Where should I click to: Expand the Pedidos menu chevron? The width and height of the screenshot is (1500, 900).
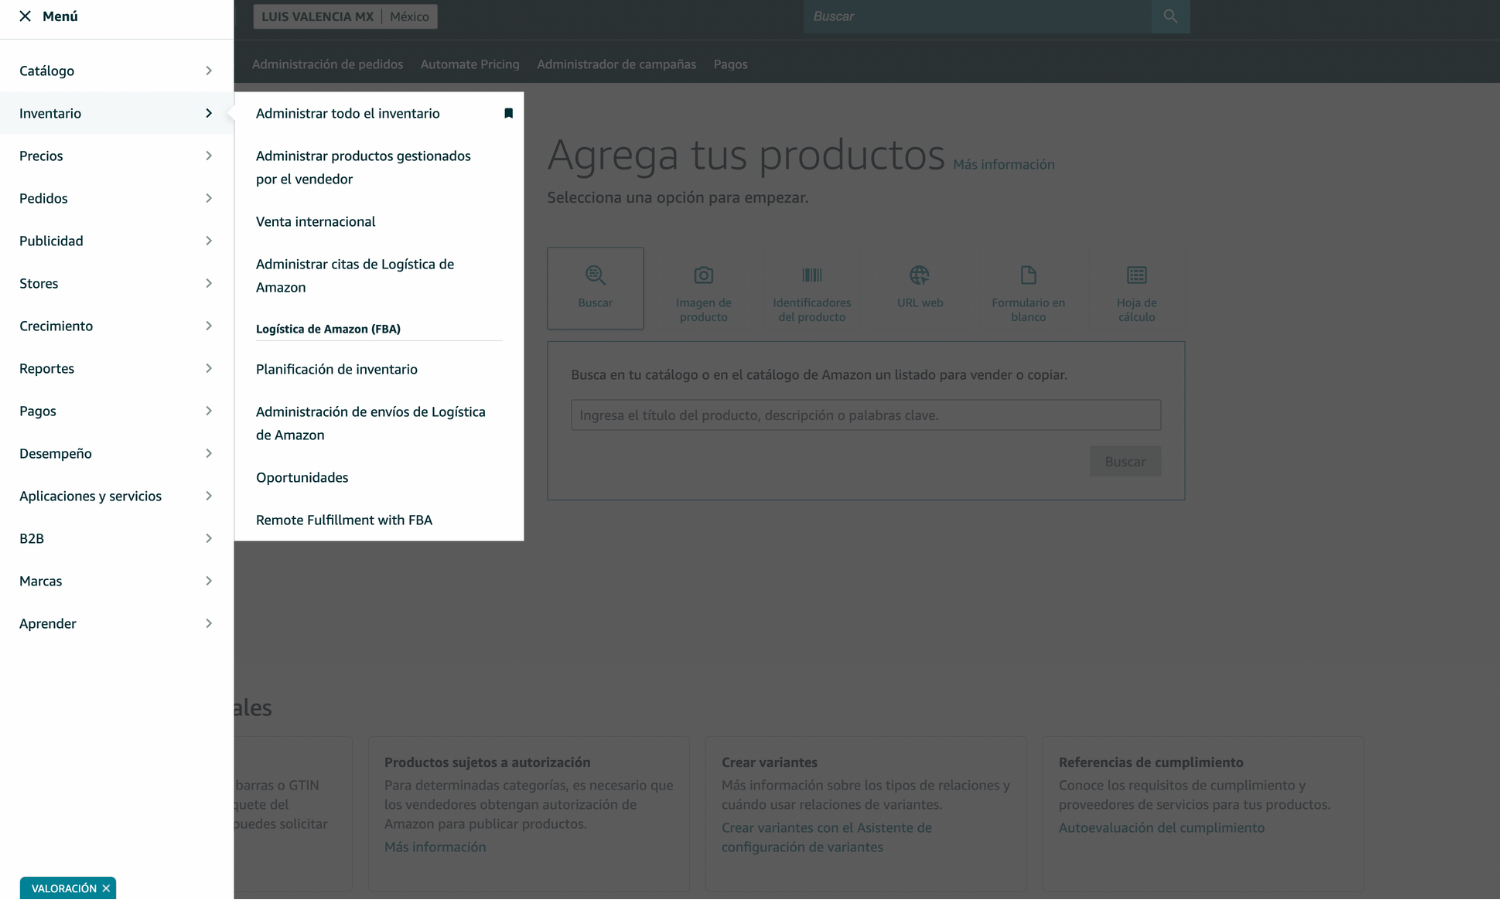click(x=208, y=198)
